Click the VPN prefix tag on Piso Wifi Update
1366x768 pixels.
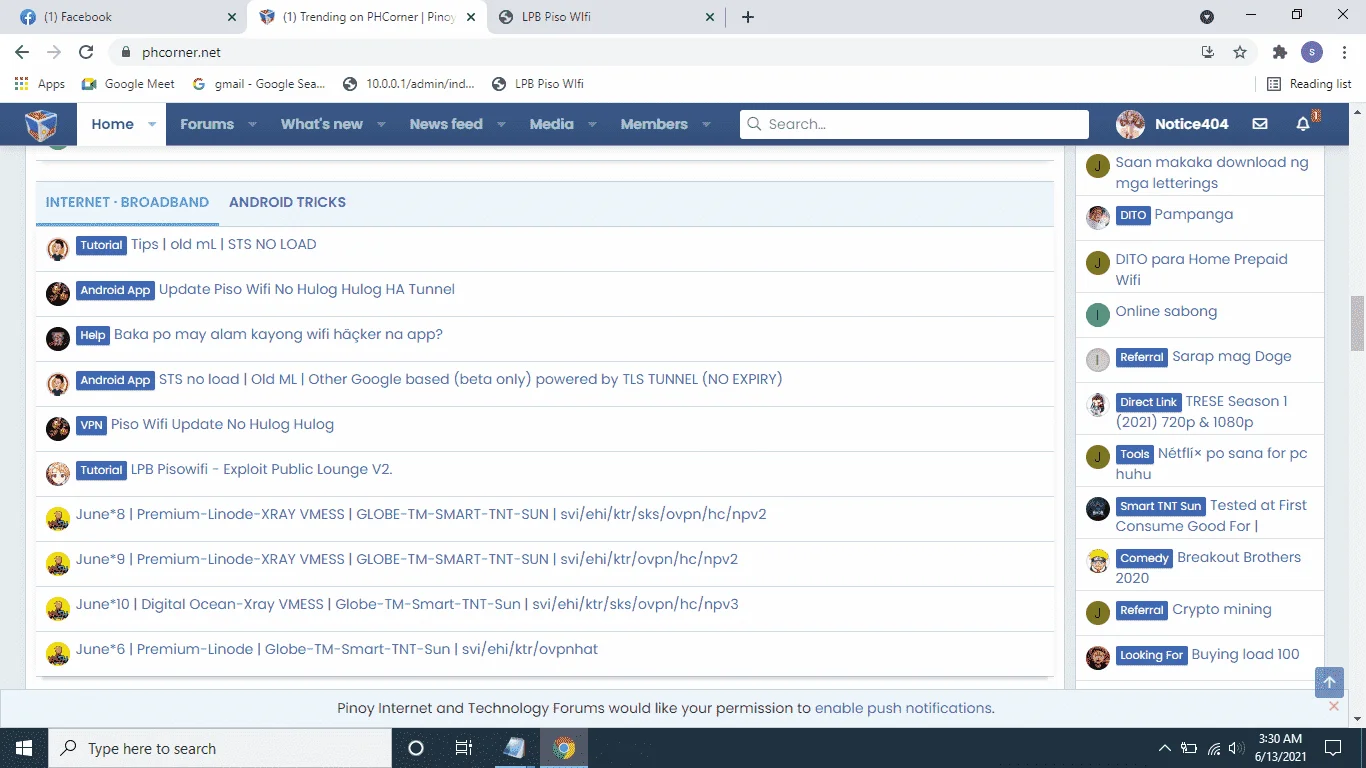(91, 425)
